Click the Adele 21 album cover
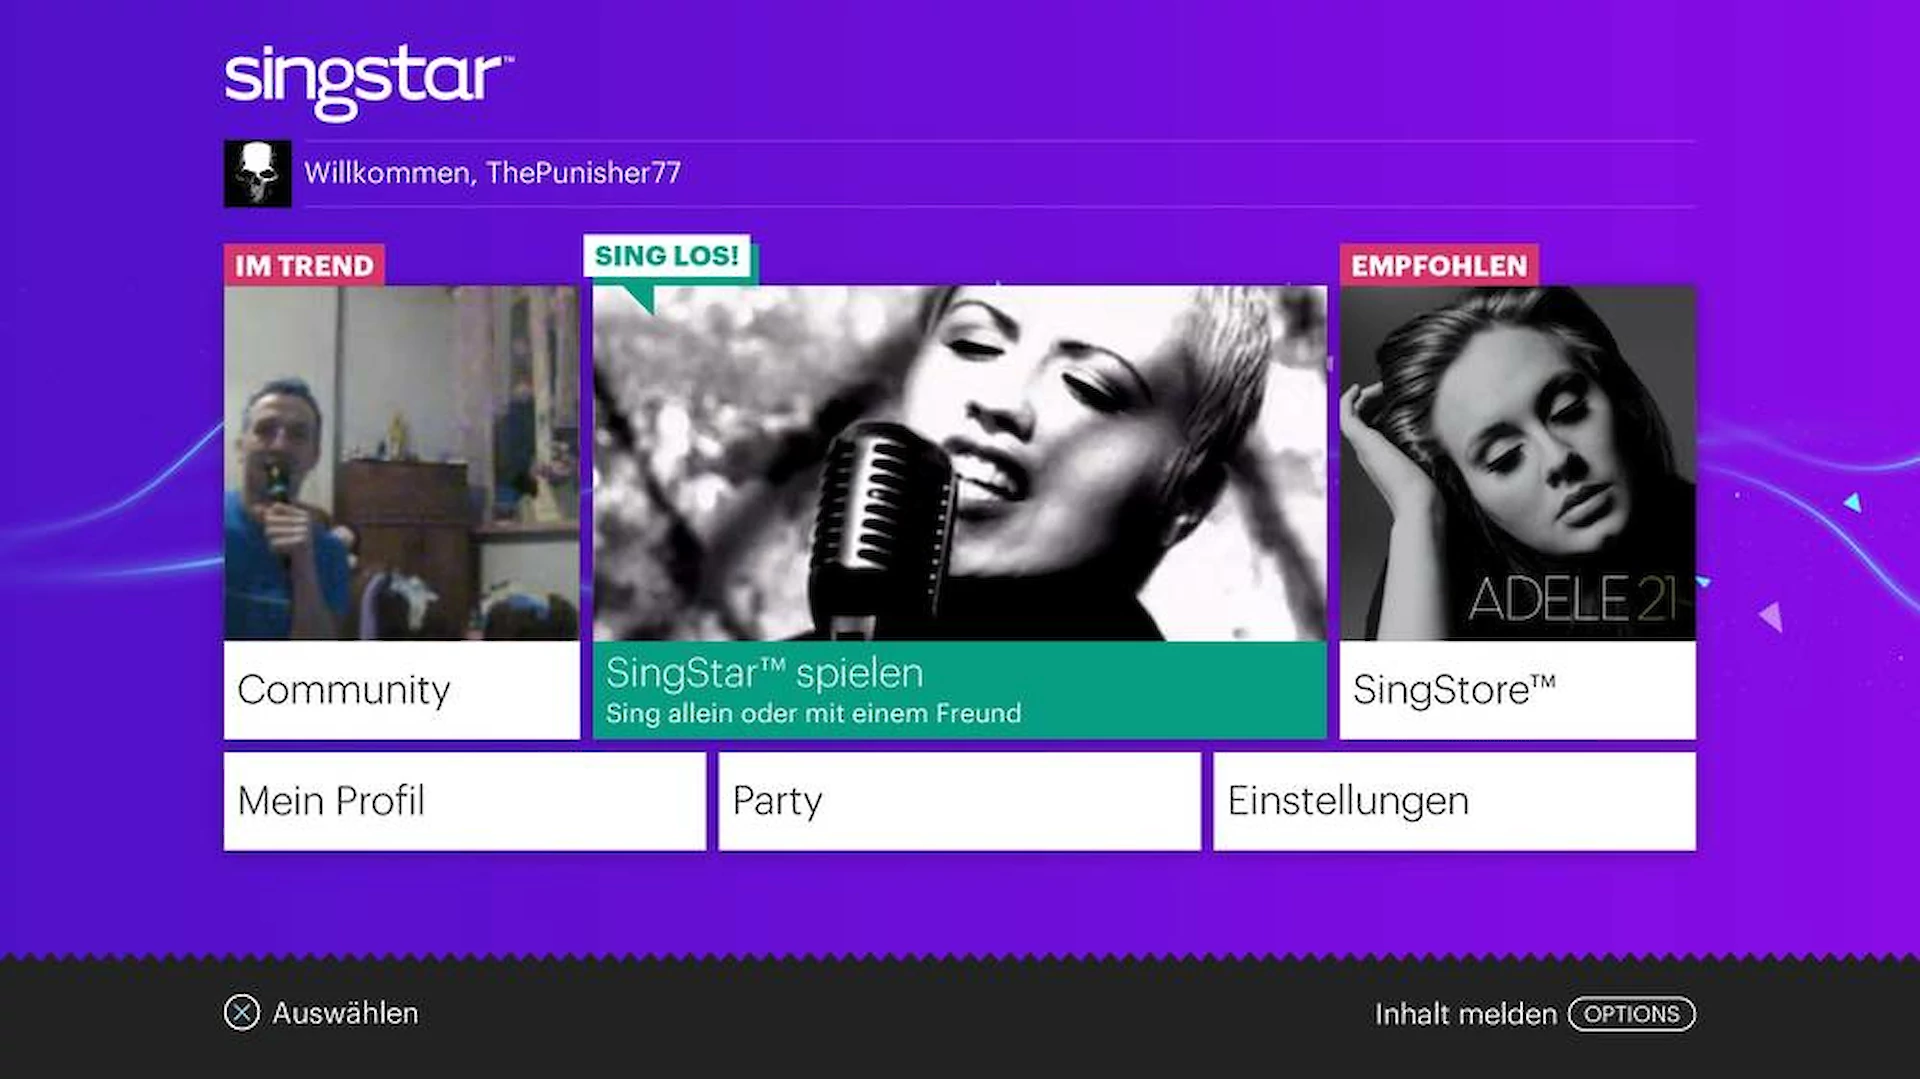This screenshot has height=1079, width=1920. [x=1518, y=463]
